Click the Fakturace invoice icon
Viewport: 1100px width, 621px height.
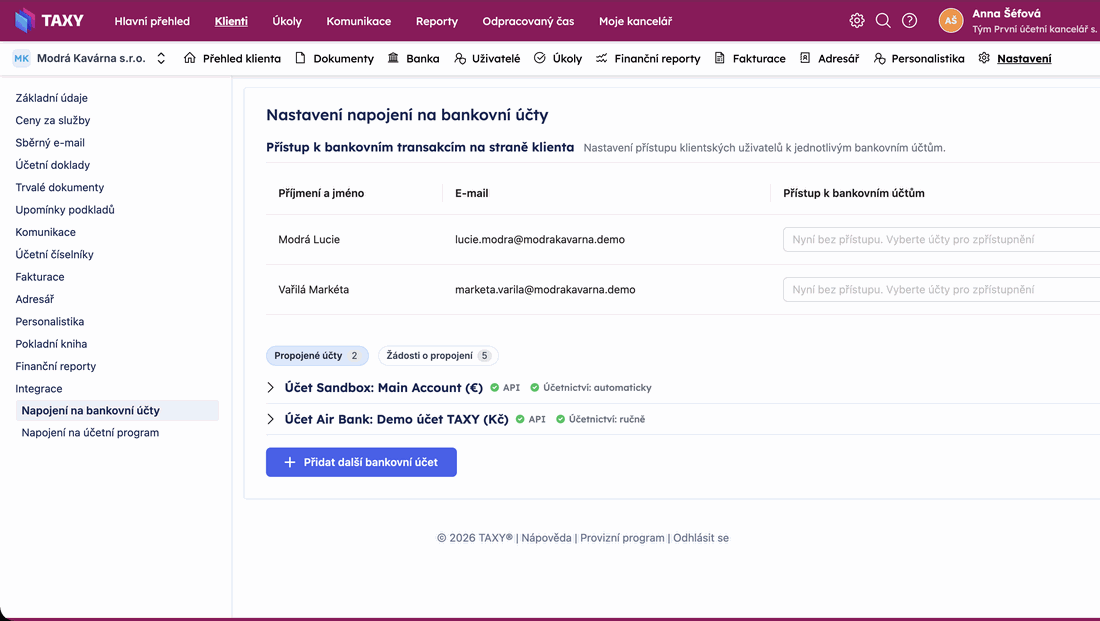[720, 58]
